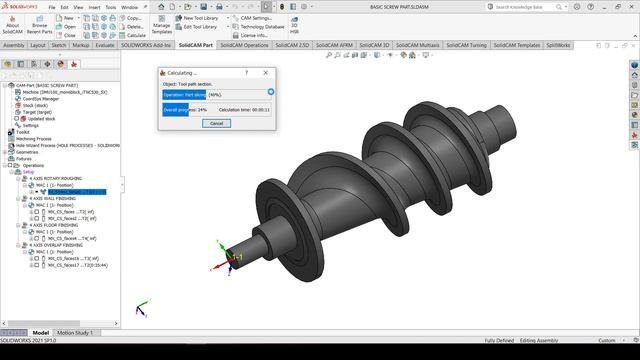Click the 3D HSR icon
640x360 pixels.
[294, 25]
